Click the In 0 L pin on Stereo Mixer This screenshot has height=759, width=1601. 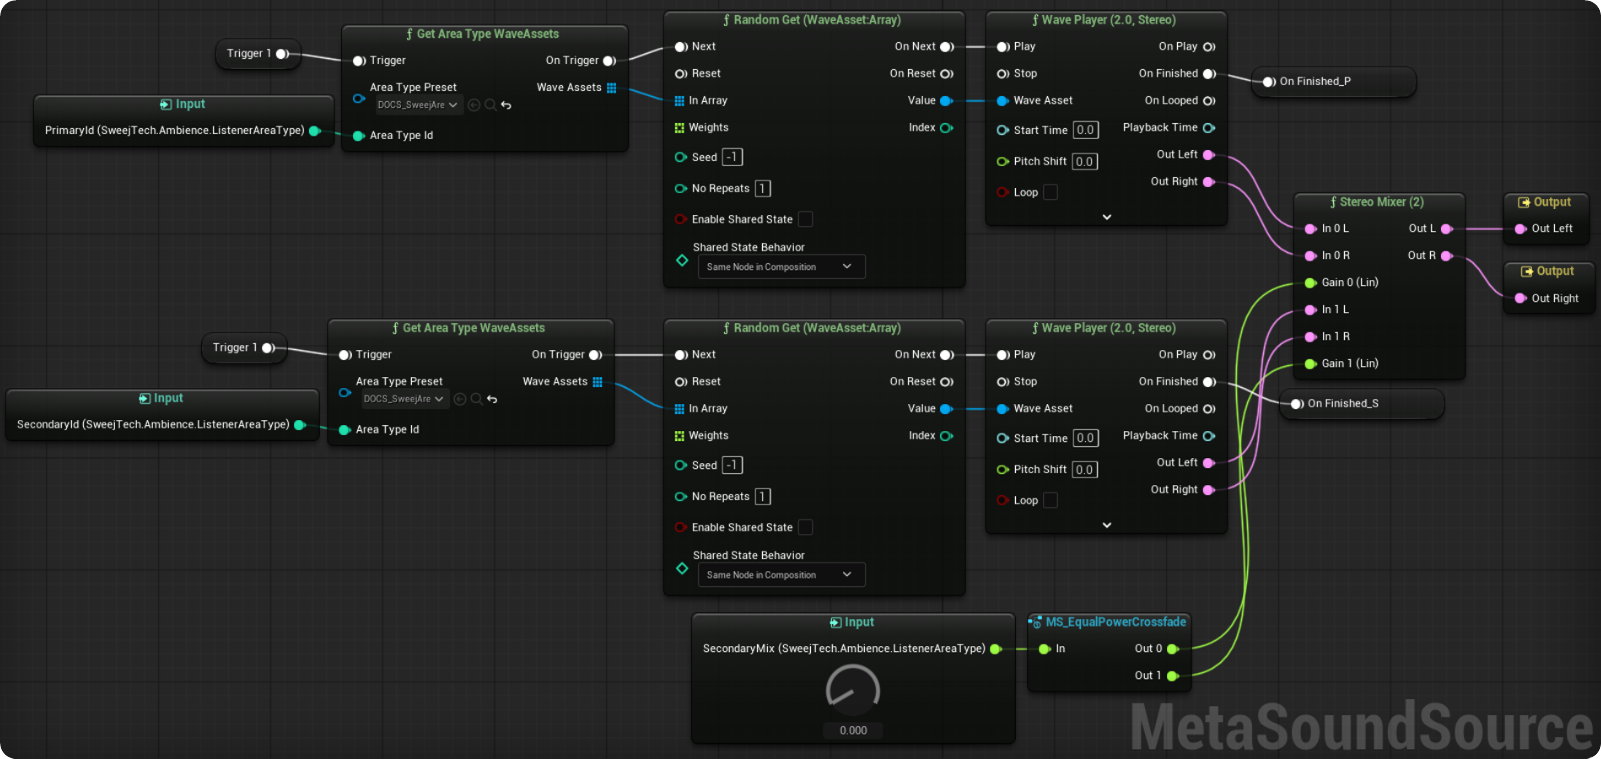point(1311,229)
